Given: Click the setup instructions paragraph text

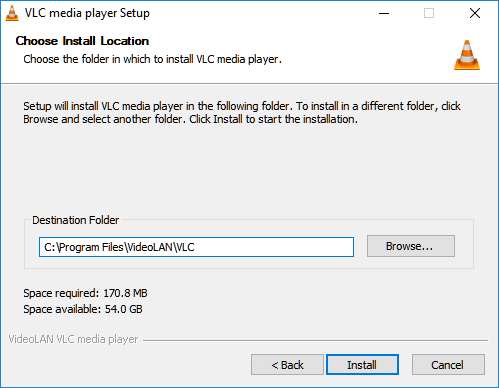Looking at the screenshot, I should (x=242, y=112).
